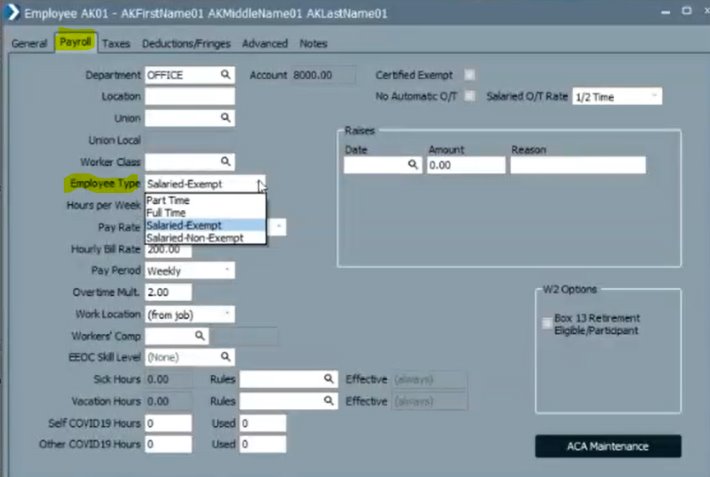Click the Department field search icon

pos(227,75)
